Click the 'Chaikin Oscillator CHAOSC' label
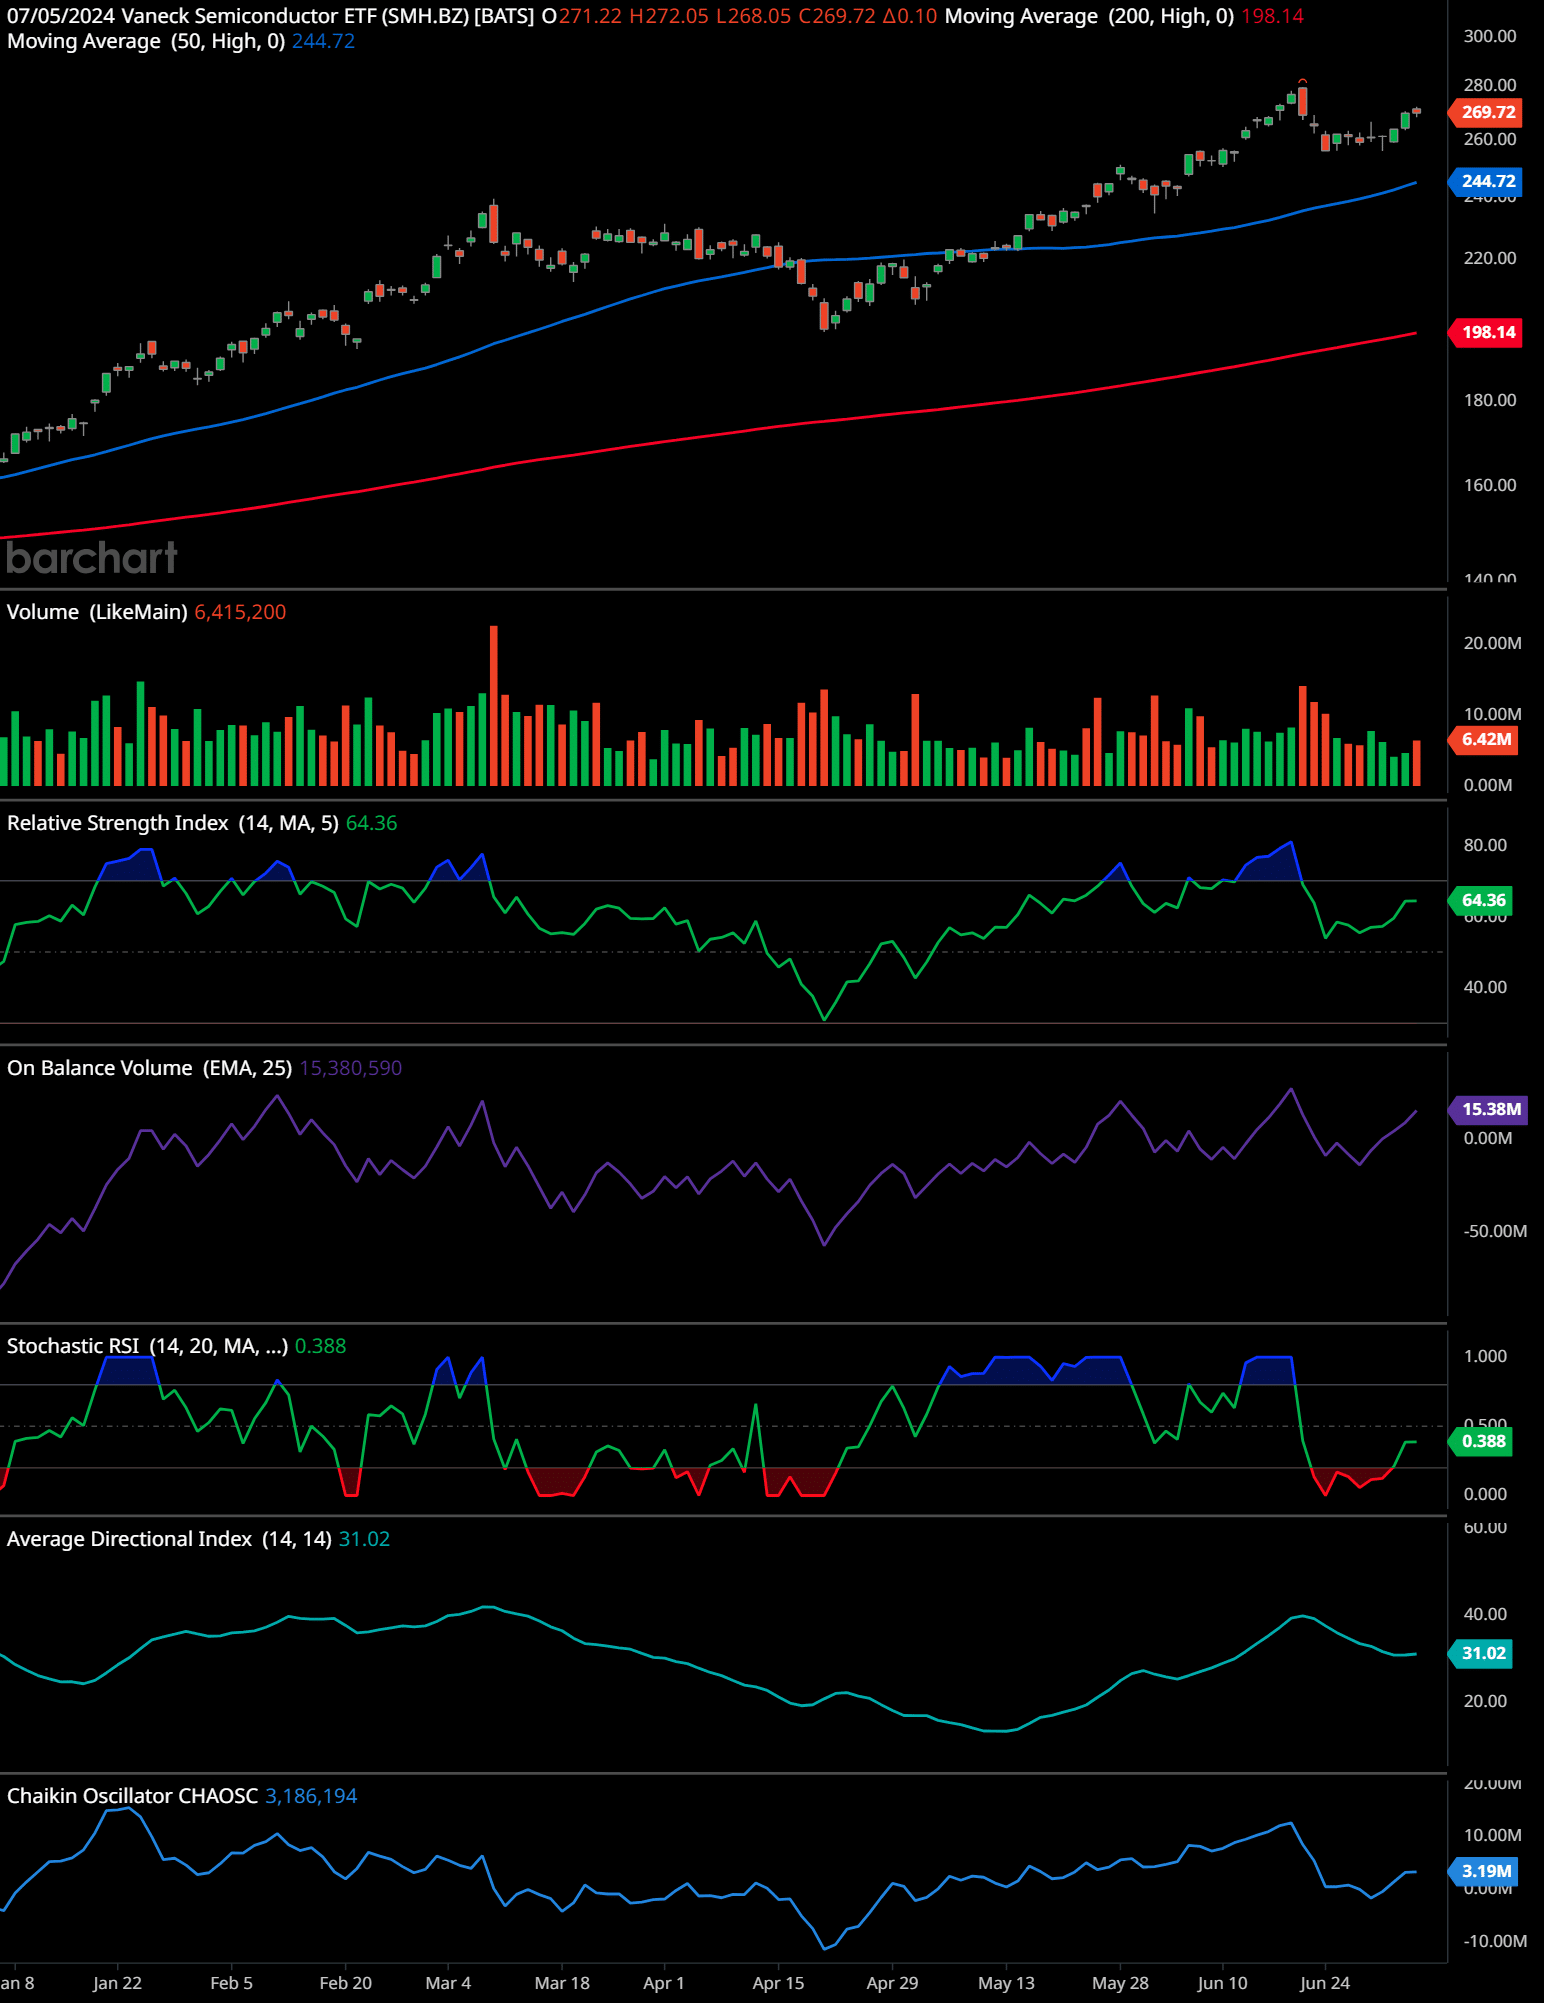The height and width of the screenshot is (2003, 1544). 132,1796
